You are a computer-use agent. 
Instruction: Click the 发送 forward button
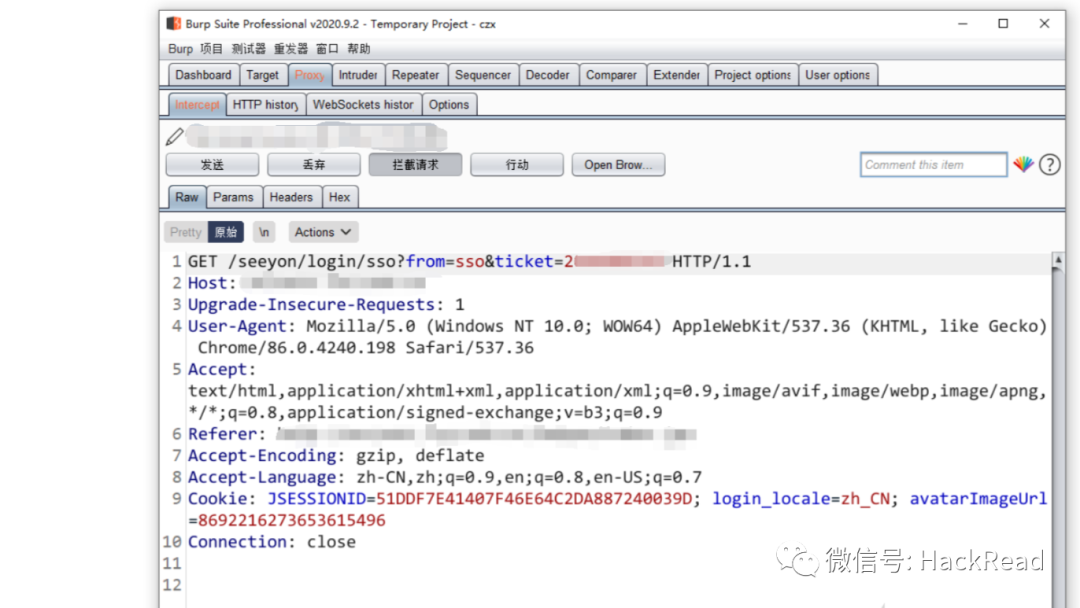click(212, 165)
